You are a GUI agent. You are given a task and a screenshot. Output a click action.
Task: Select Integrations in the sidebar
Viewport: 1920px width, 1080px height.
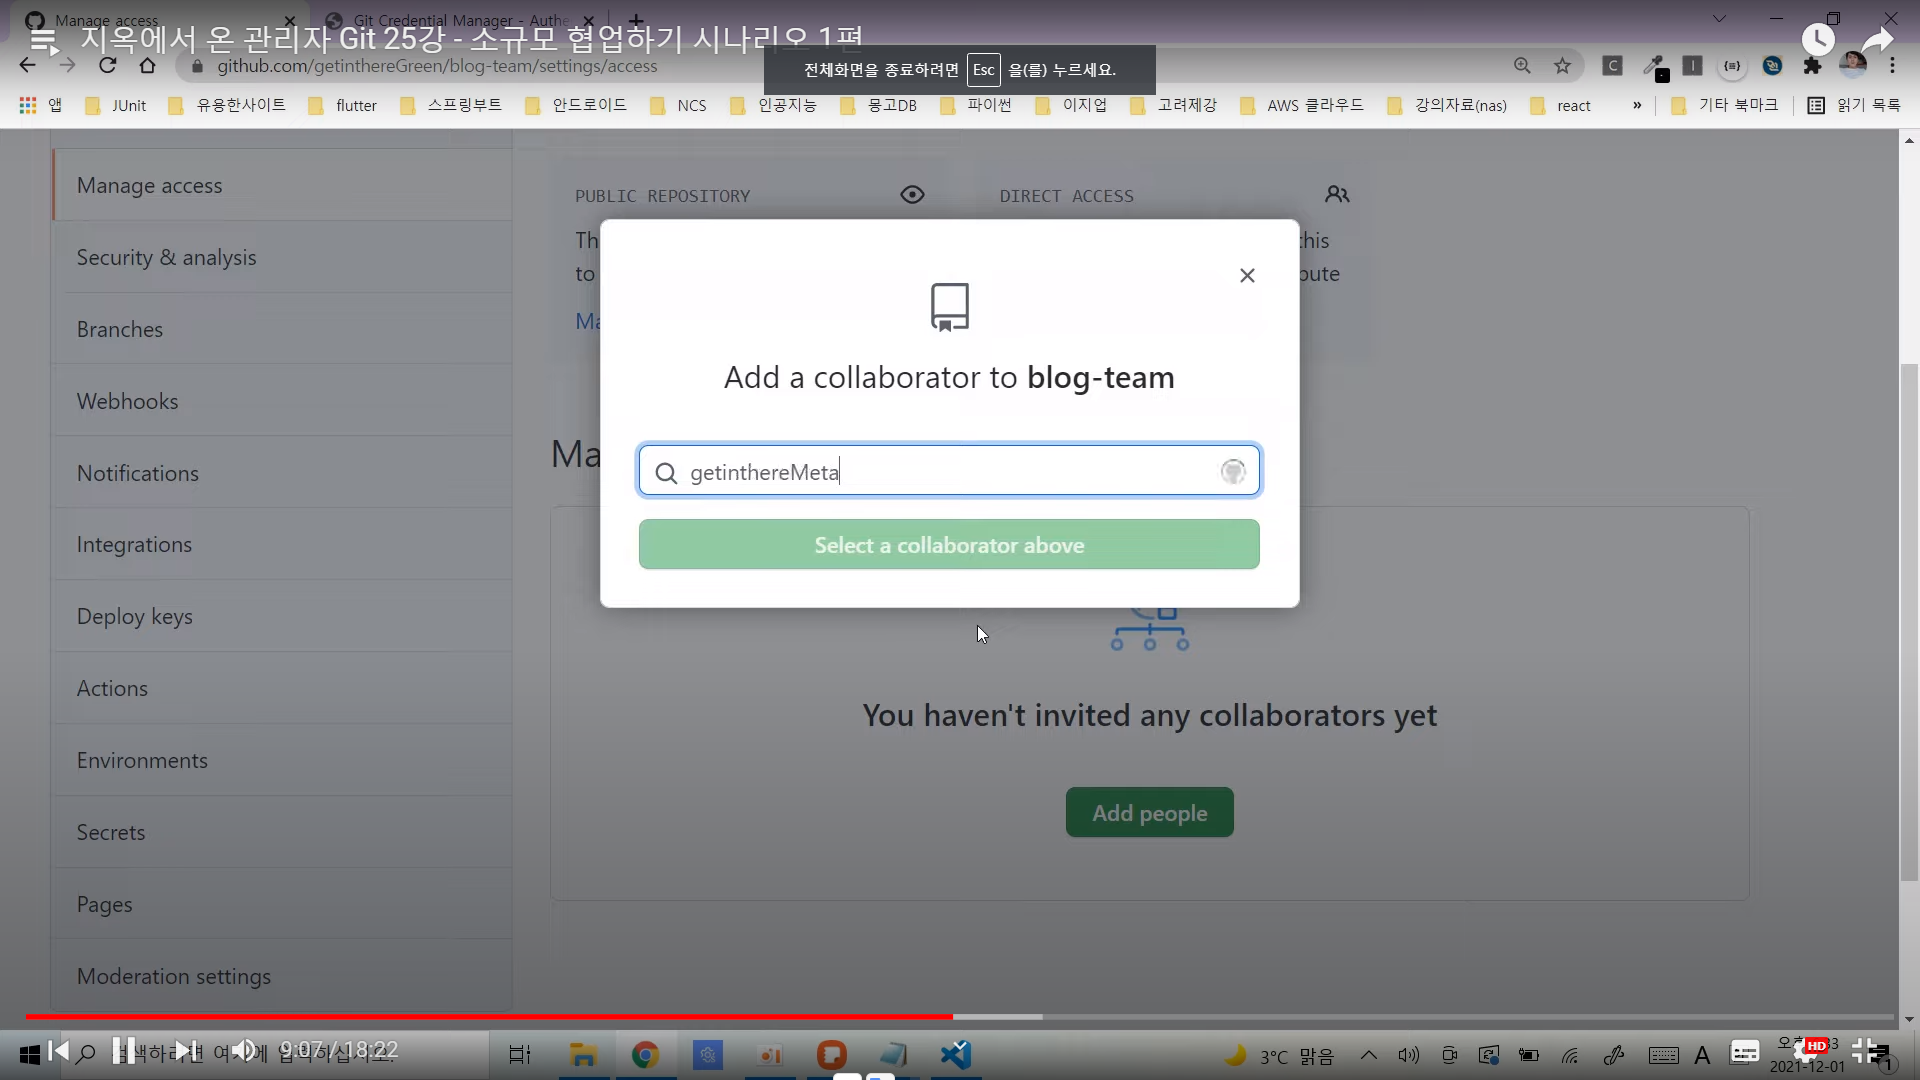pyautogui.click(x=282, y=544)
